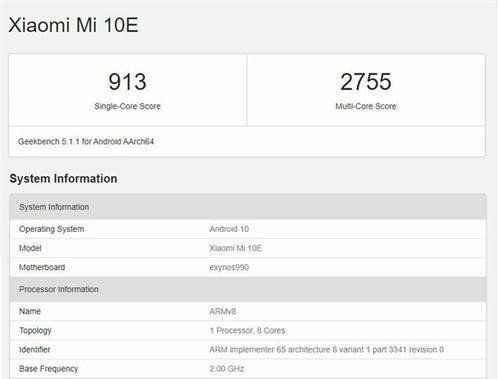The height and width of the screenshot is (379, 500).
Task: Click the Motherboard row label
Action: (x=42, y=267)
